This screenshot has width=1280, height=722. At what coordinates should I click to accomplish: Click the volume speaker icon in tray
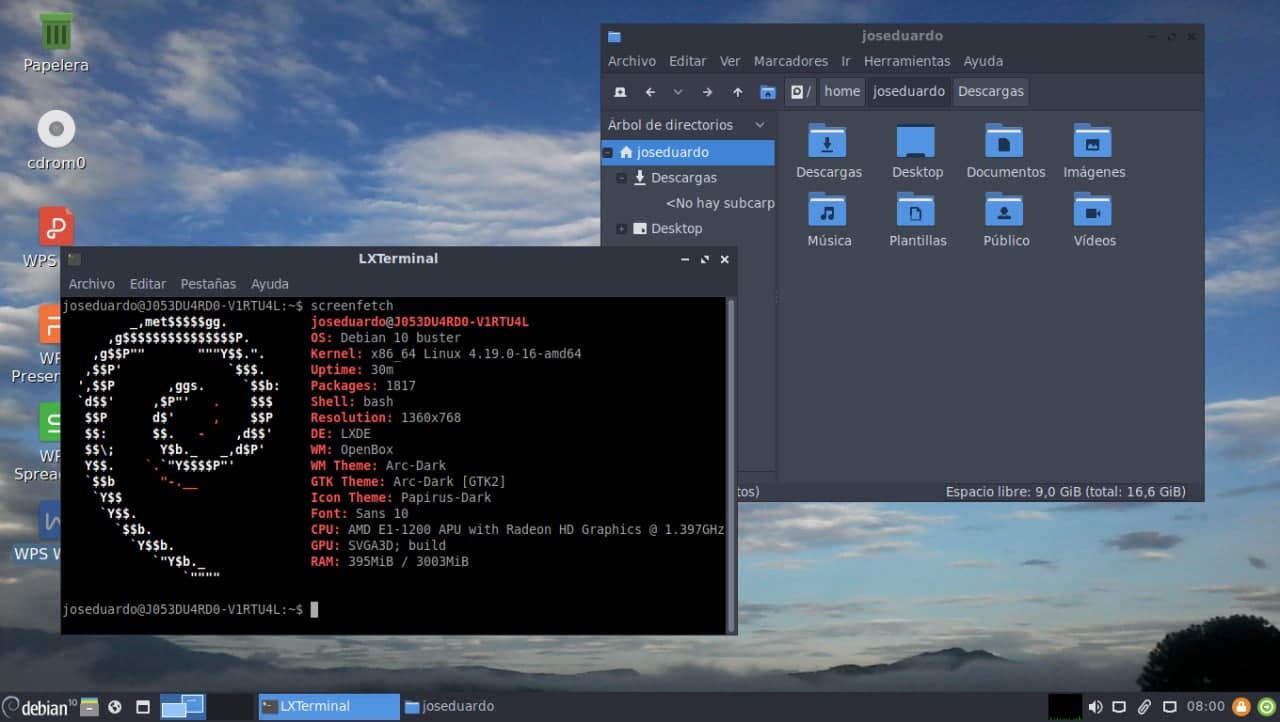pyautogui.click(x=1095, y=707)
